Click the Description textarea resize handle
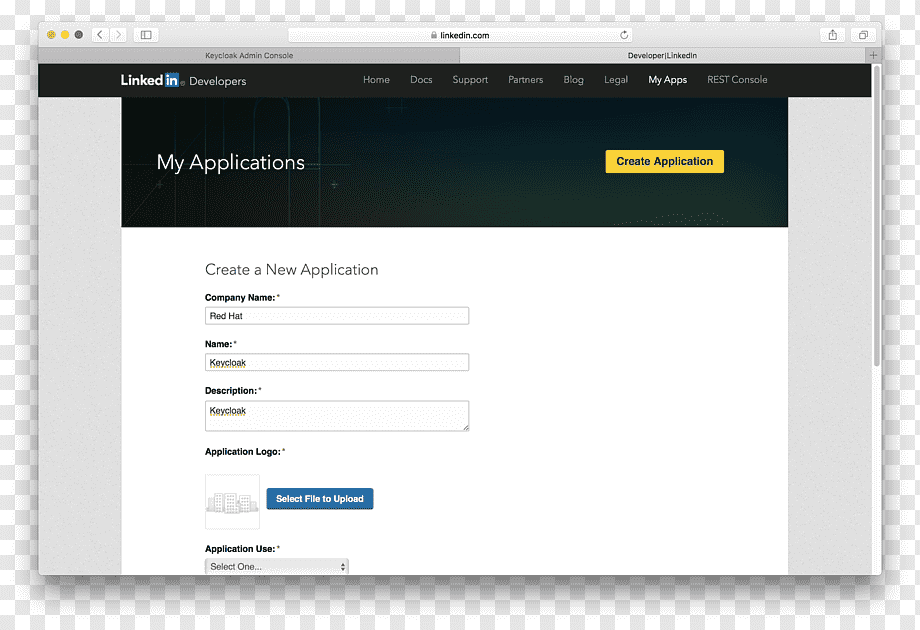This screenshot has height=630, width=920. [466, 428]
